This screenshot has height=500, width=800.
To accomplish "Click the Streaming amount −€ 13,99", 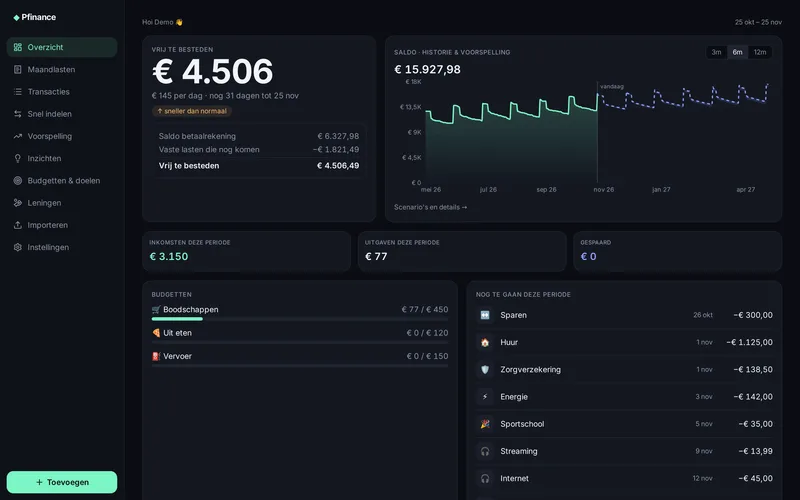I will tap(756, 451).
